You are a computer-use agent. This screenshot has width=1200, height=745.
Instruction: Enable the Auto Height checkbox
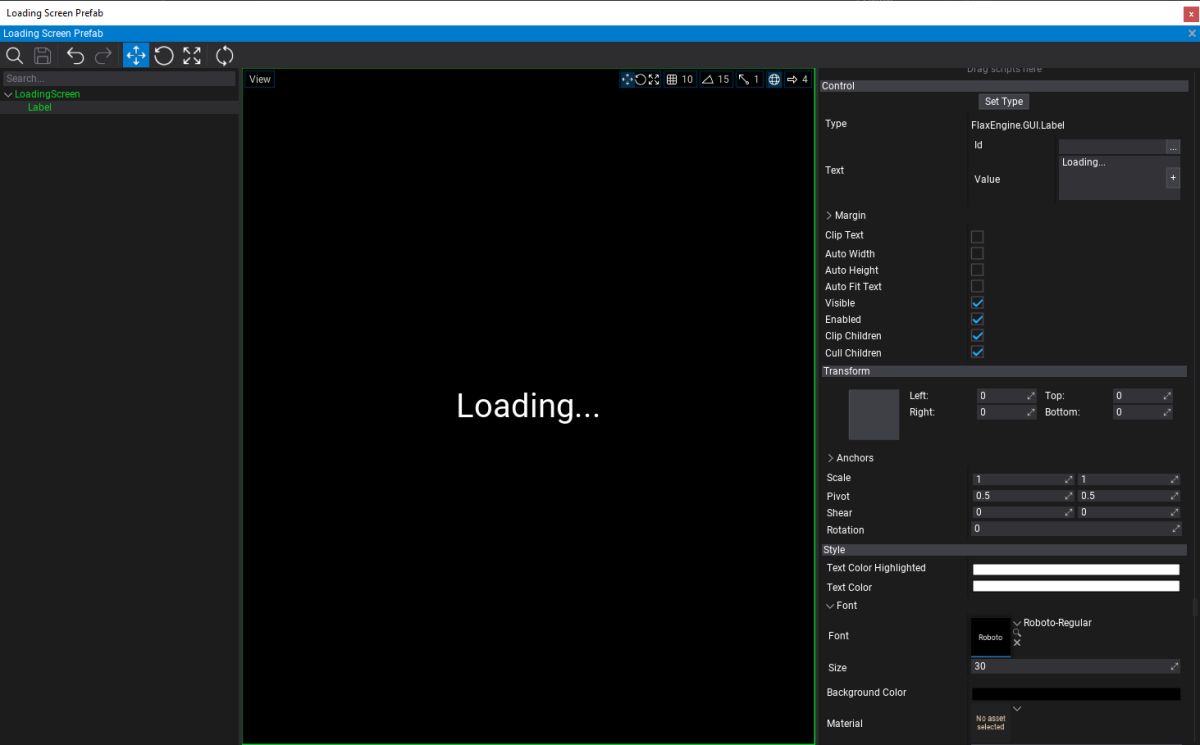pos(977,270)
